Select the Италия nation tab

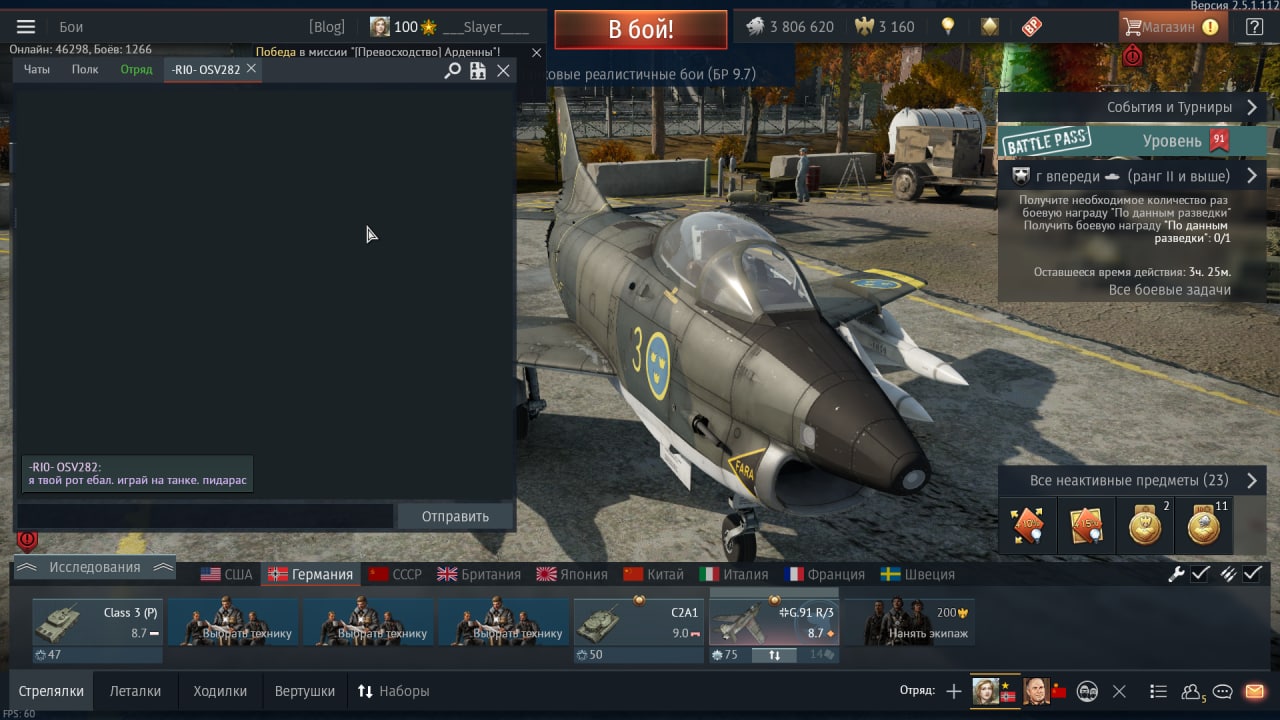coord(734,574)
